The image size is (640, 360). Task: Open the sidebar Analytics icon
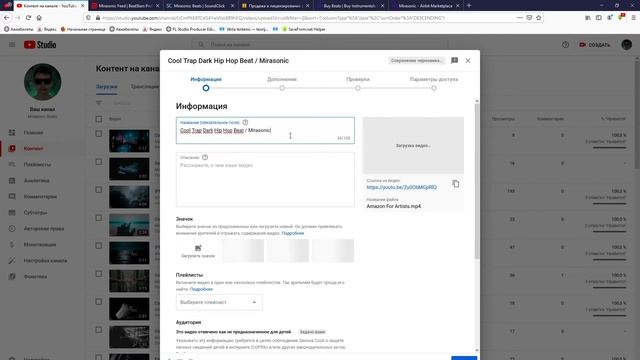[x=12, y=180]
